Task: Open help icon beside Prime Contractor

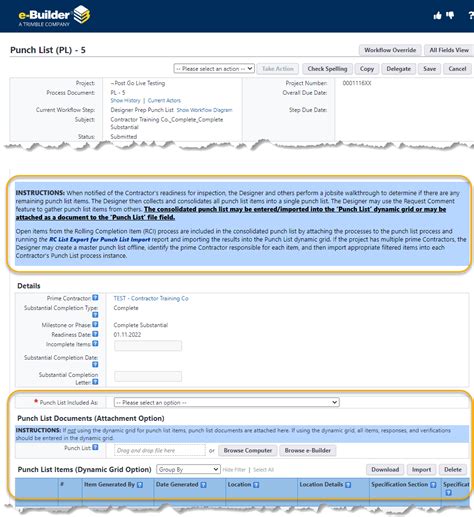Action: [95, 298]
